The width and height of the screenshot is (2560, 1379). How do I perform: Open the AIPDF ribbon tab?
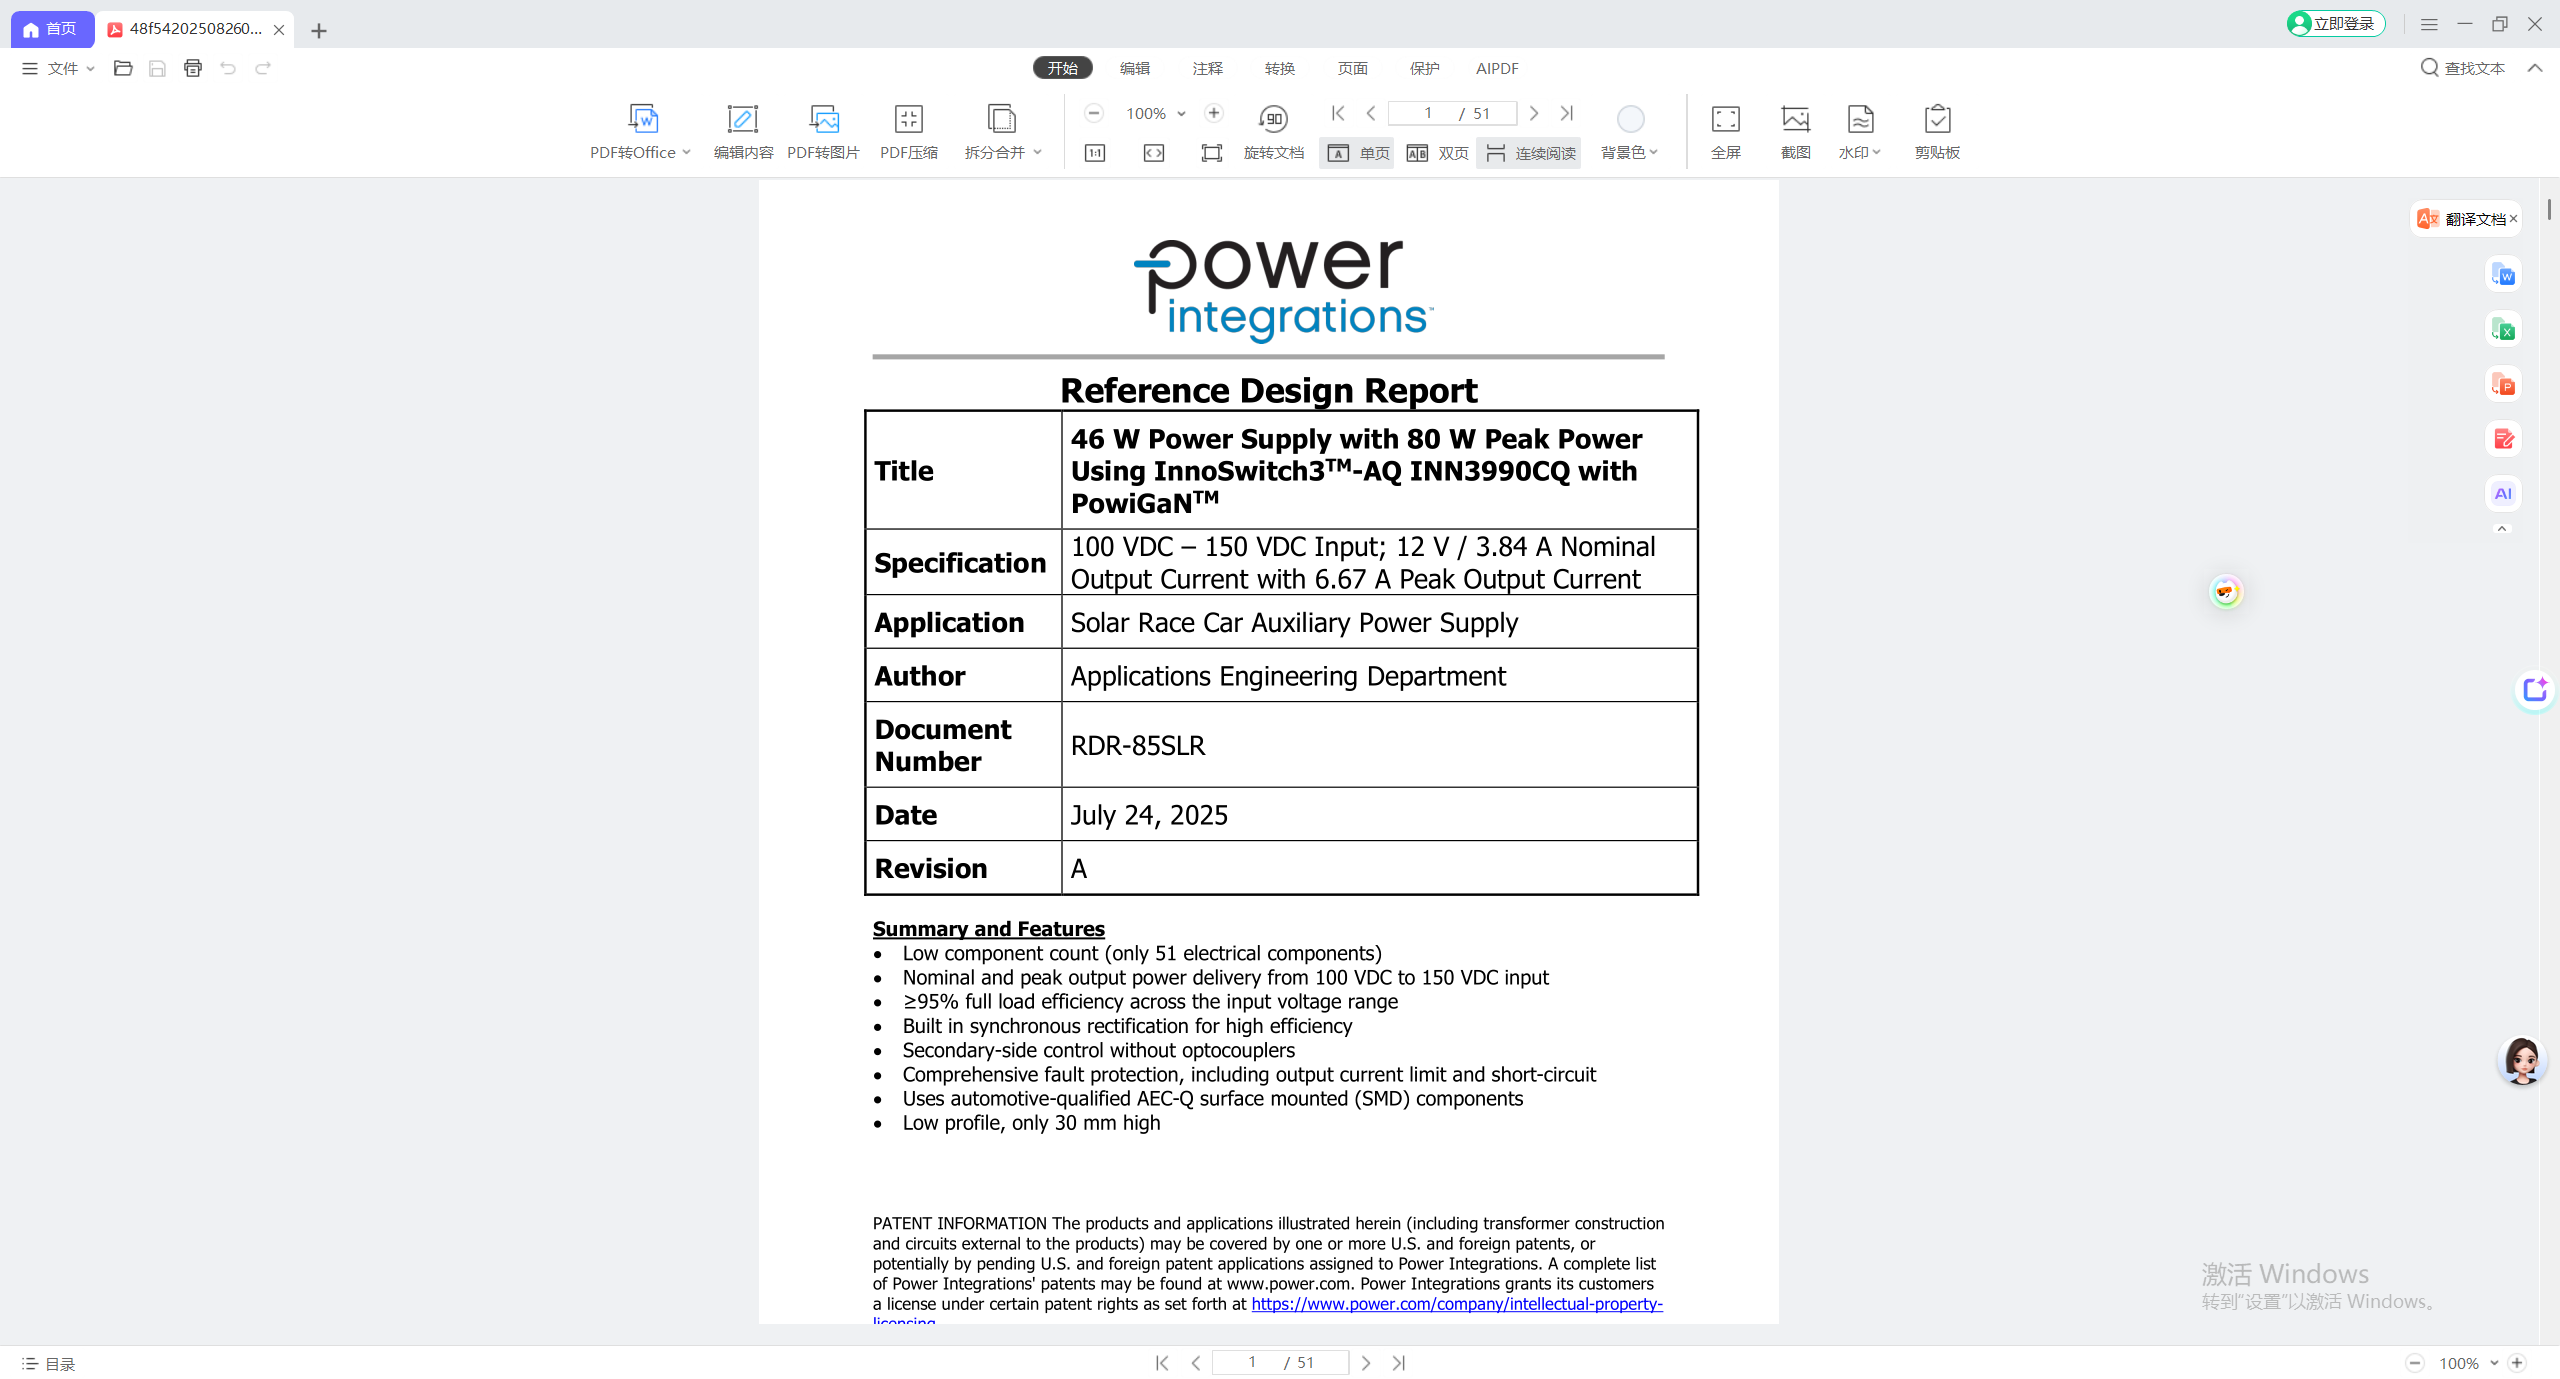pyautogui.click(x=1497, y=68)
